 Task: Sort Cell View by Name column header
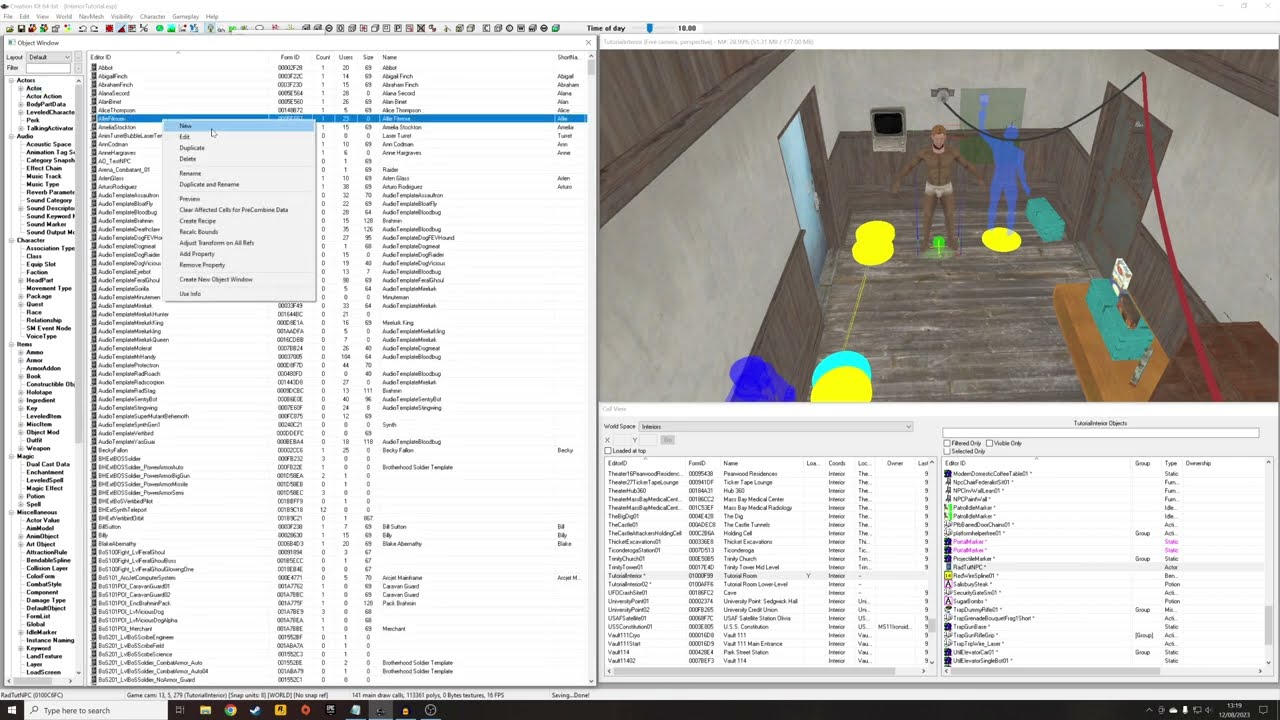click(762, 463)
